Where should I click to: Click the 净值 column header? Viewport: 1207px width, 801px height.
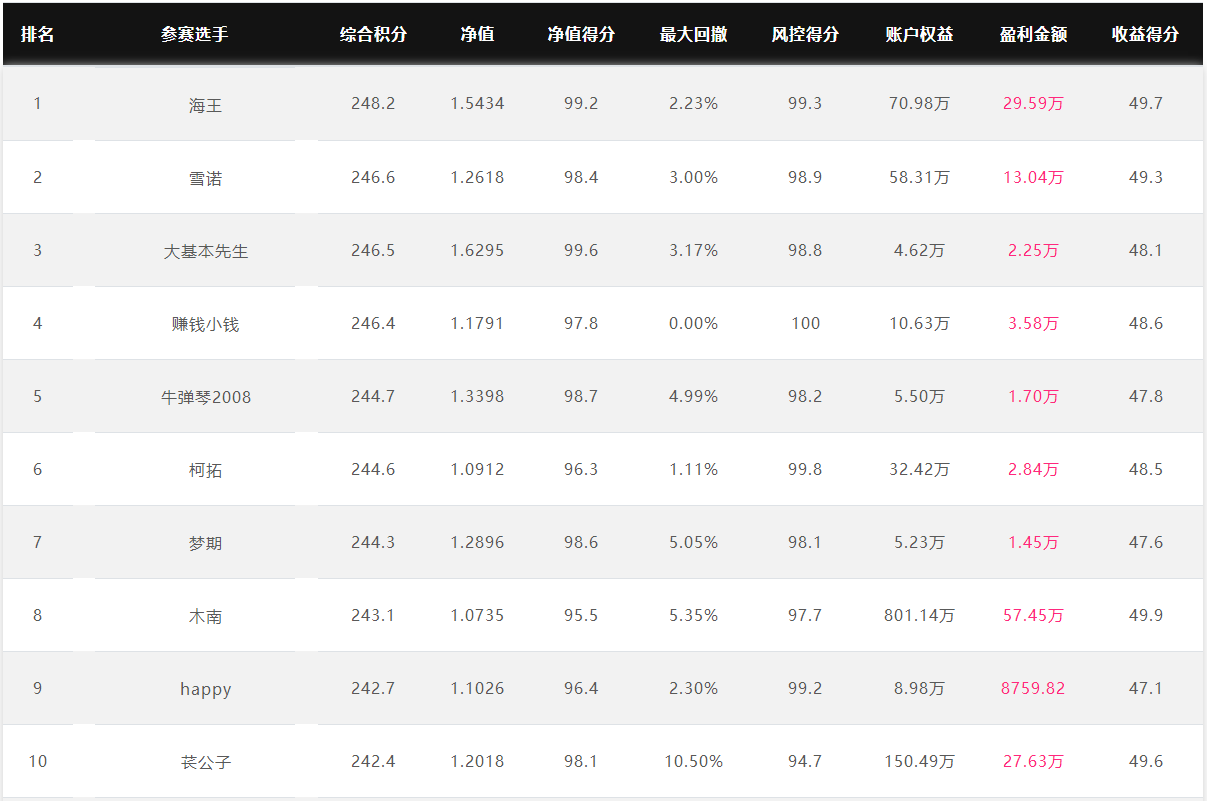click(x=477, y=34)
